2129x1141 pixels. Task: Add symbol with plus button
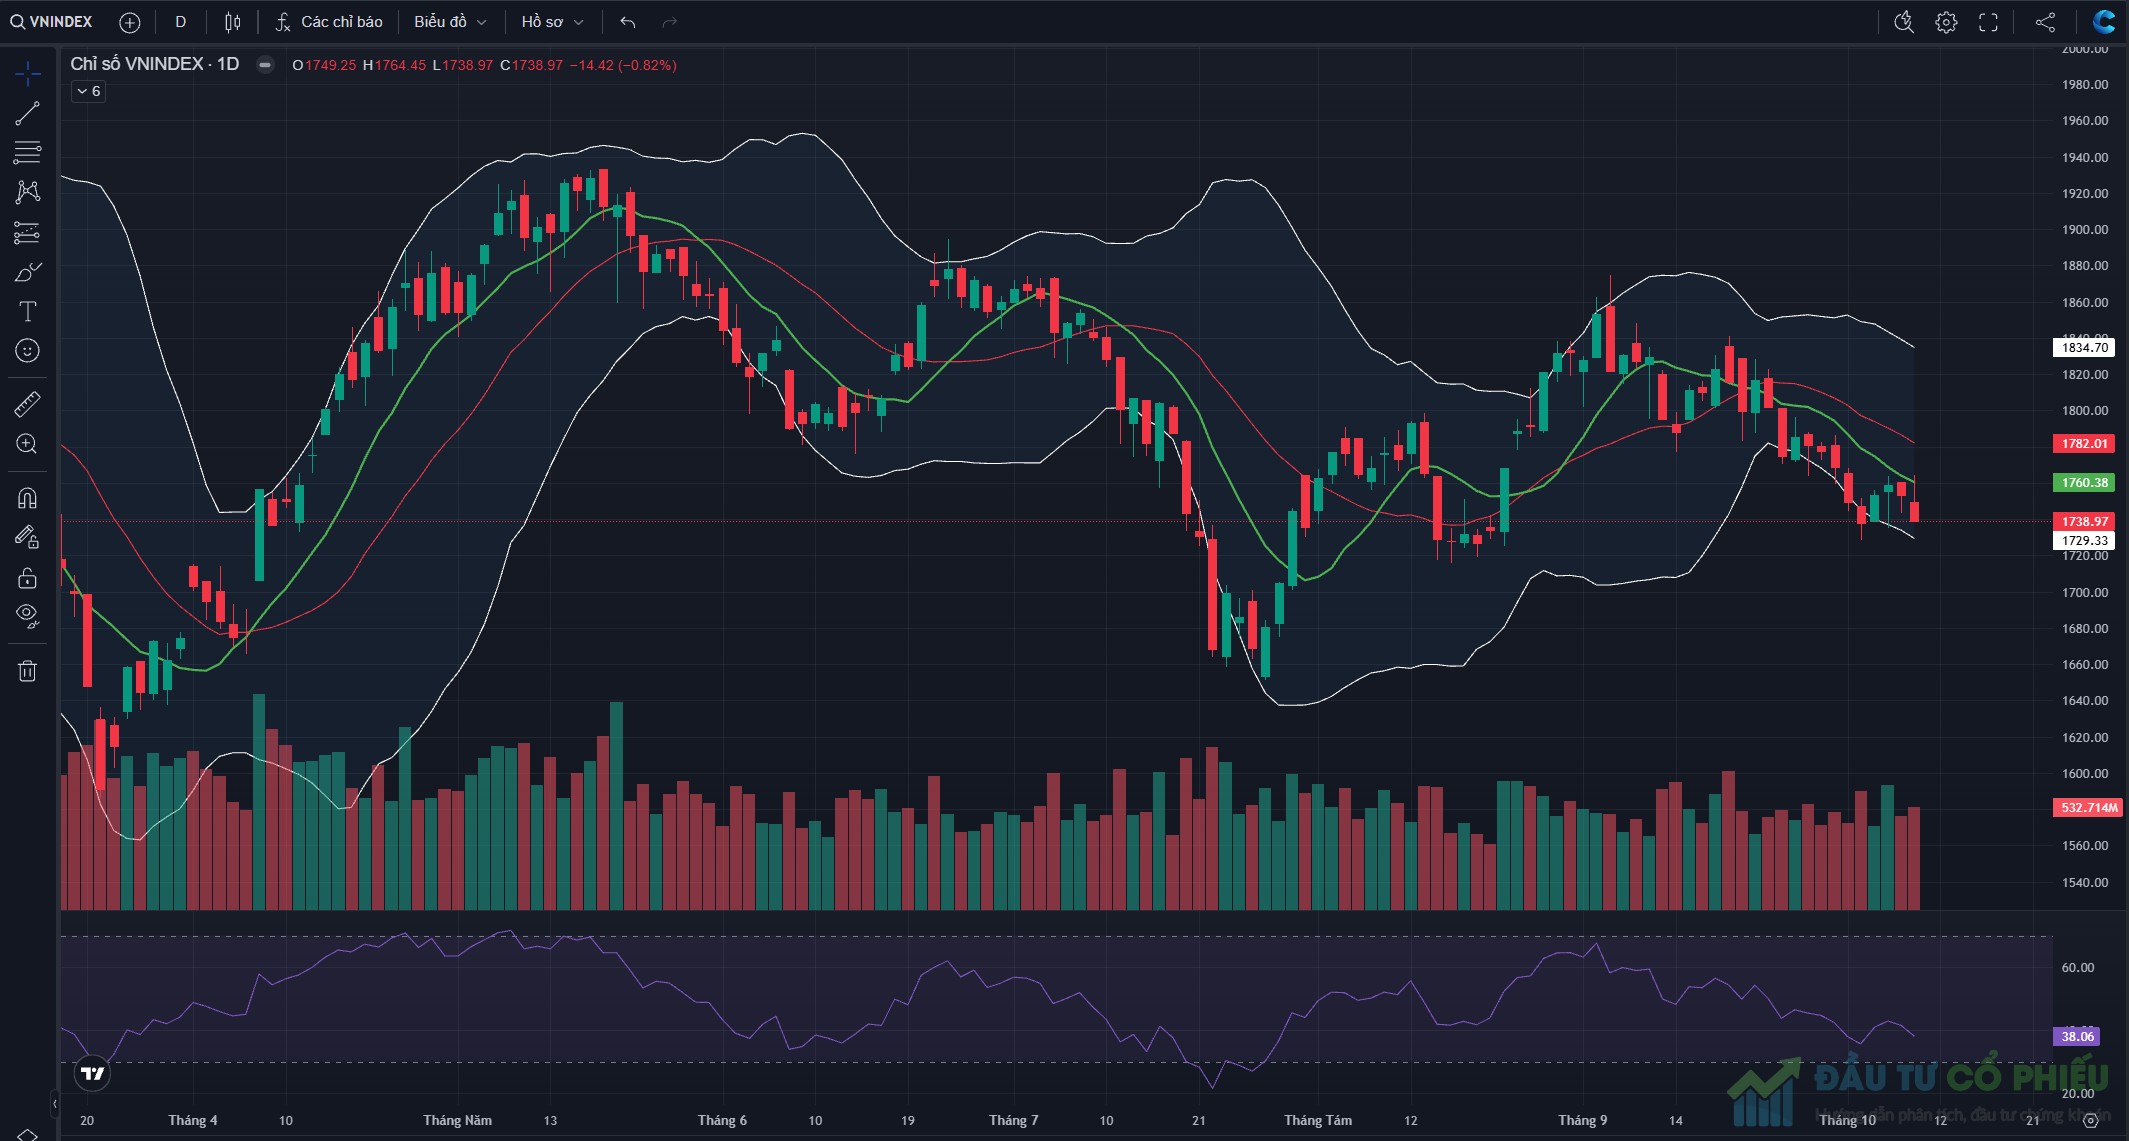pyautogui.click(x=129, y=22)
